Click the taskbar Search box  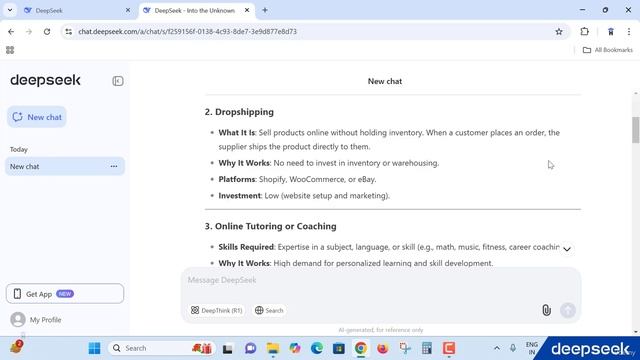tap(161, 348)
